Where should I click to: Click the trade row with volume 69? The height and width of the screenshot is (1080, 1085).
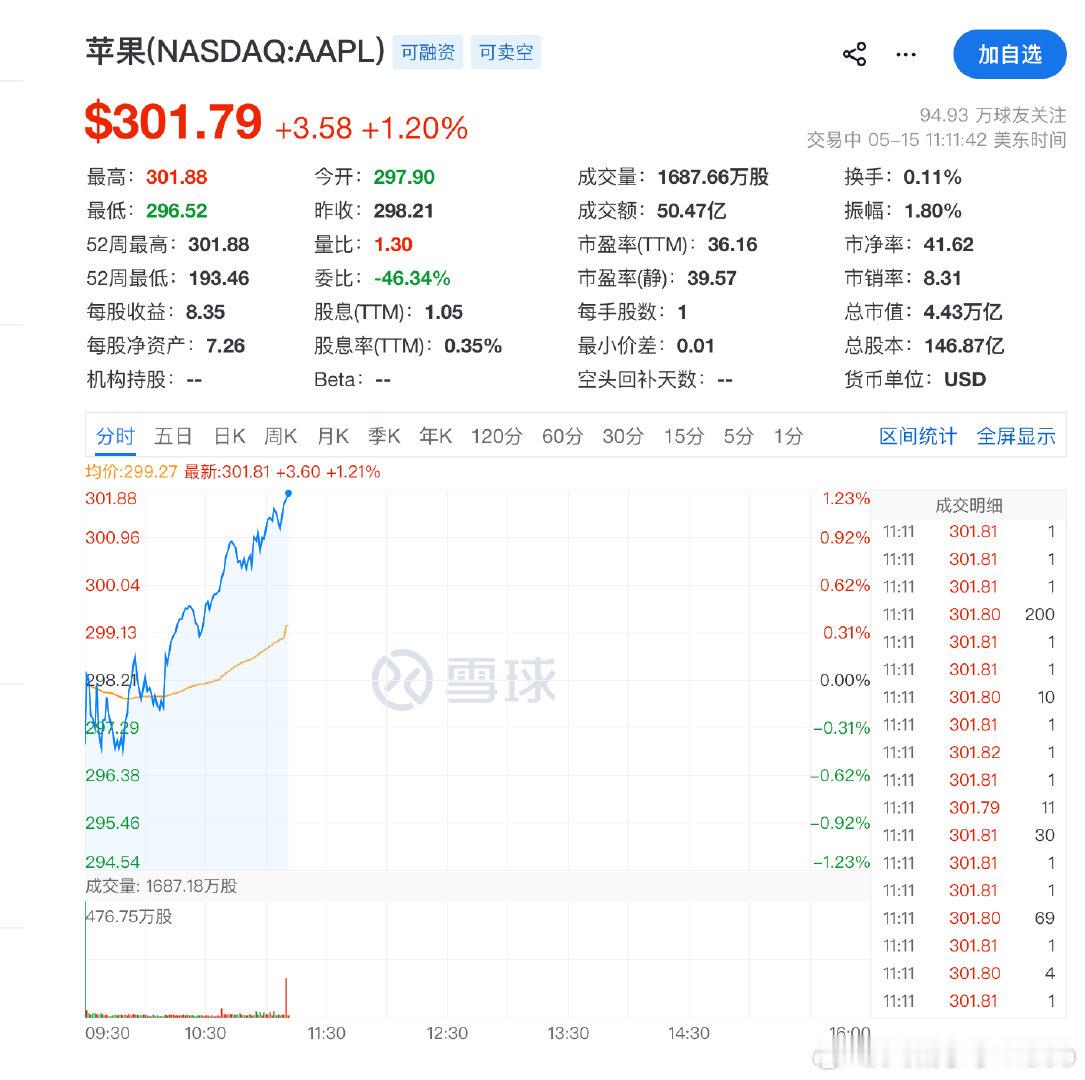pos(968,918)
